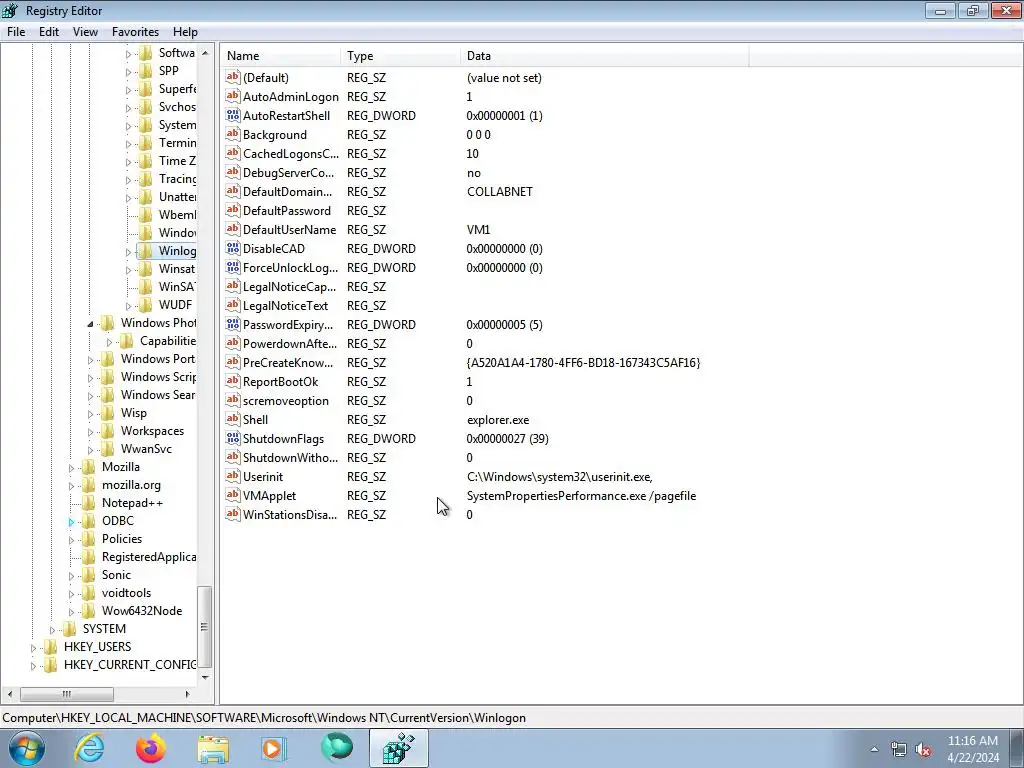Click the muted volume tray icon
This screenshot has width=1024, height=768.
tap(923, 750)
